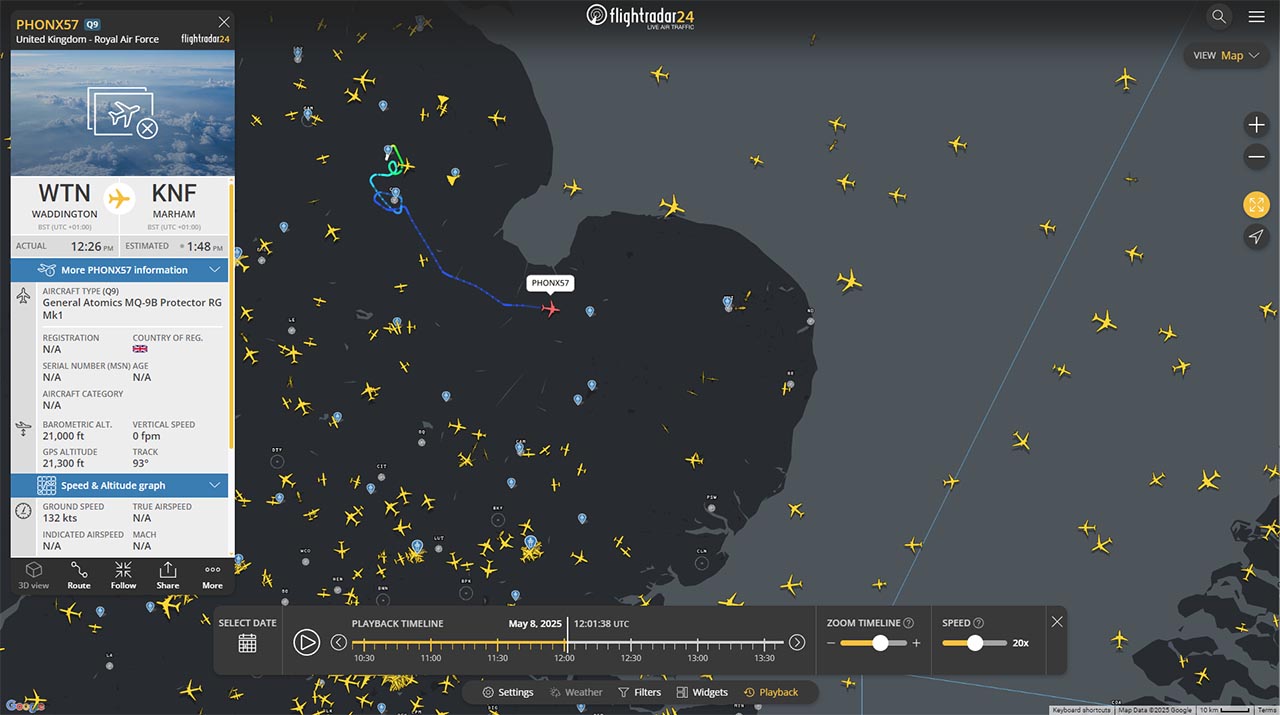Click the PHONX57 map label
The image size is (1280, 715).
point(550,283)
